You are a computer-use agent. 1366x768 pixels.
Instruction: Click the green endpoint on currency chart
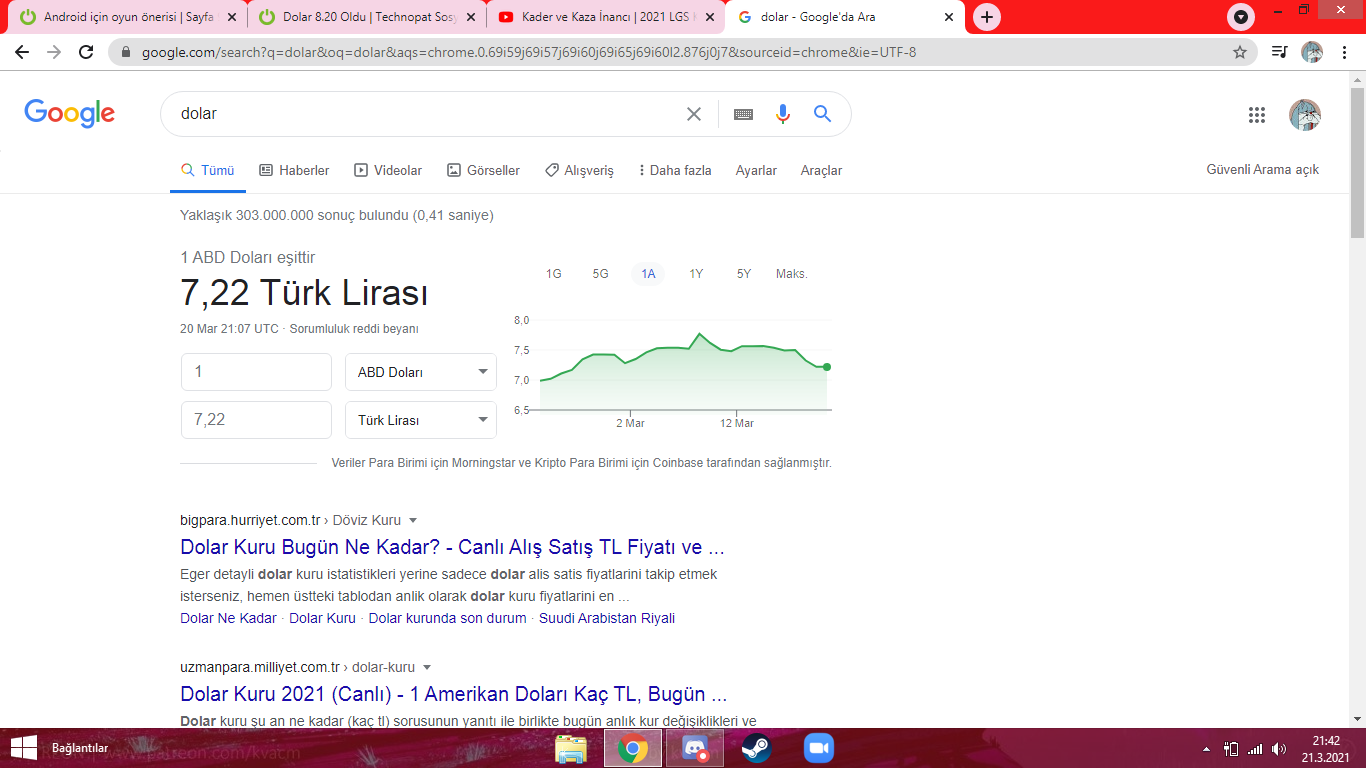point(827,367)
